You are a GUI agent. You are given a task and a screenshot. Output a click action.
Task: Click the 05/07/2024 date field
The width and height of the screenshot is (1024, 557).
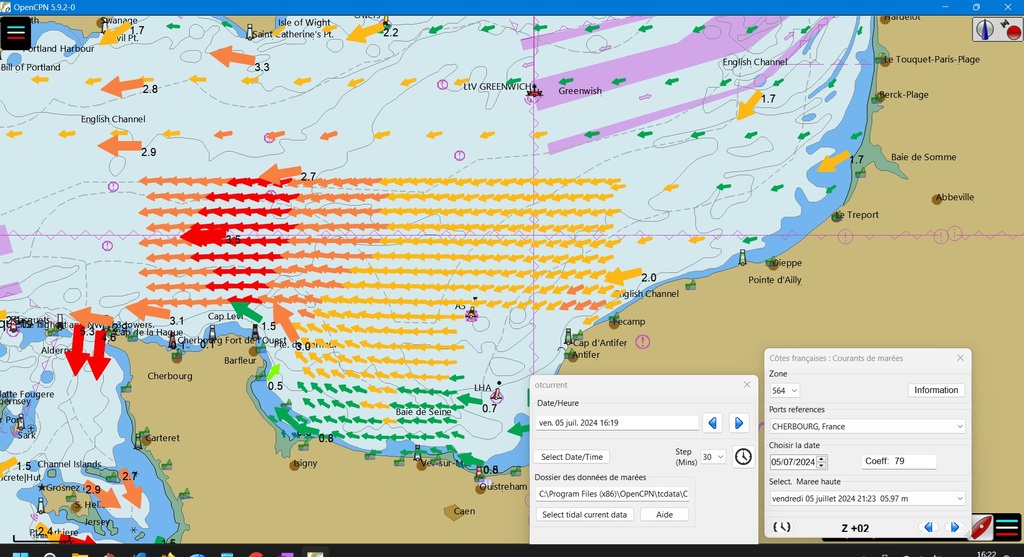pos(793,462)
